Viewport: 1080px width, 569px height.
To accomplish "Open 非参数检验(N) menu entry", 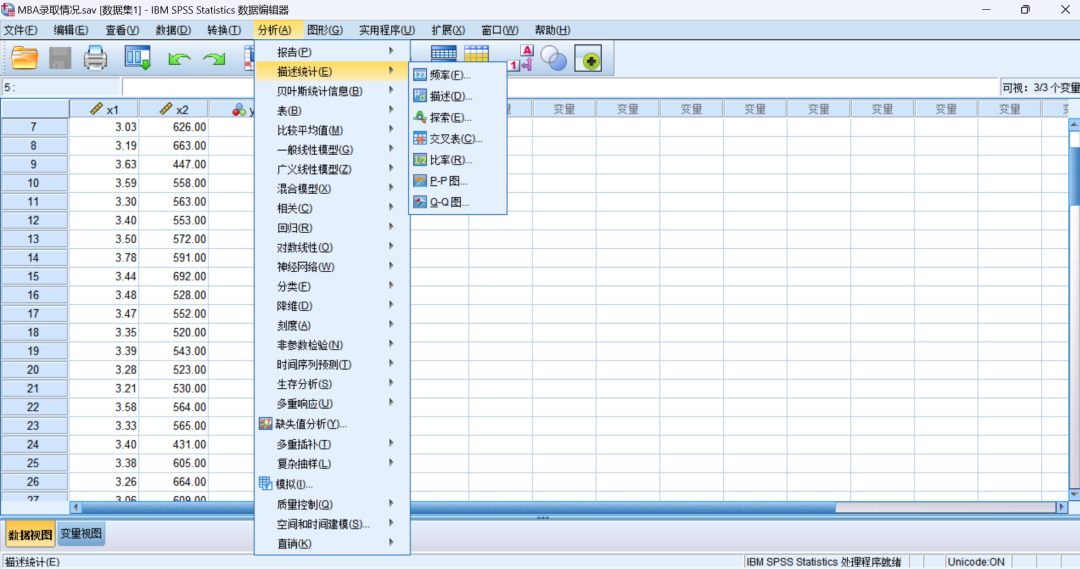I will pyautogui.click(x=332, y=345).
